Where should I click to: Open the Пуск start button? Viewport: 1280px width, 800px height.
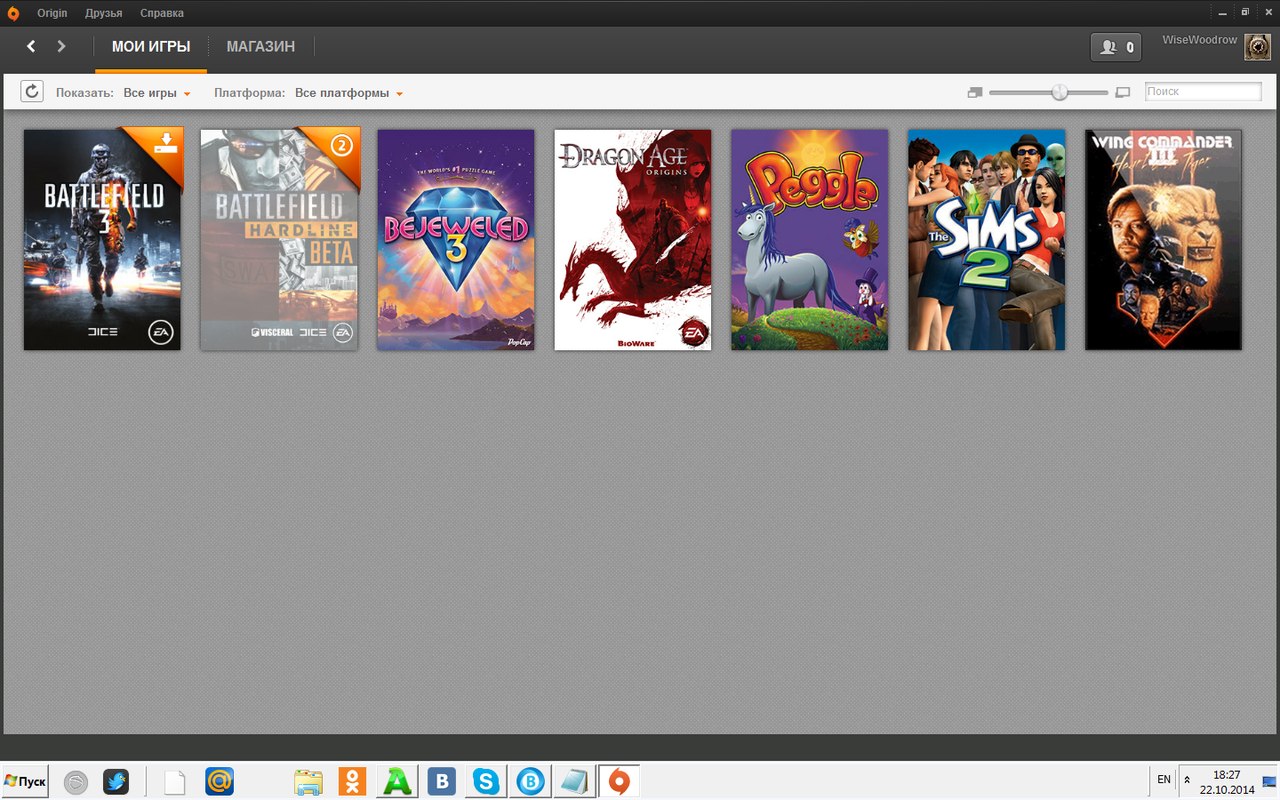25,781
